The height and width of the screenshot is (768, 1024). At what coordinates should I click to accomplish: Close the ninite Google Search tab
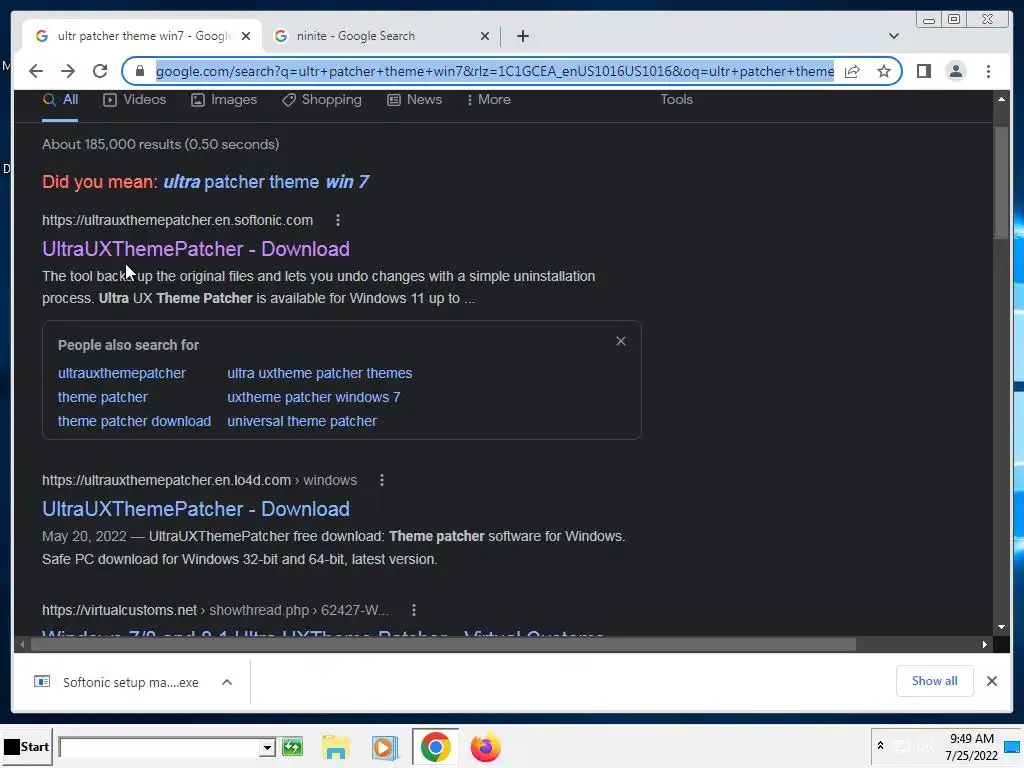485,36
